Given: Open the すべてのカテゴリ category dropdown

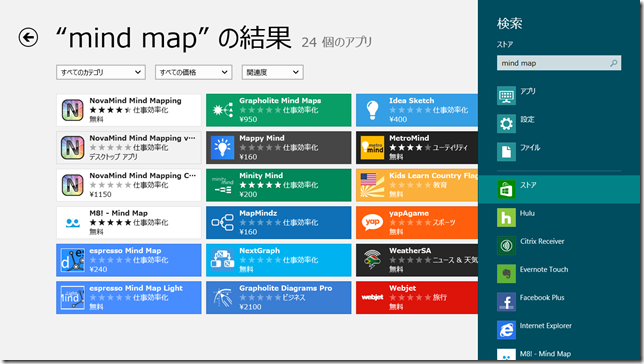Looking at the screenshot, I should [101, 72].
